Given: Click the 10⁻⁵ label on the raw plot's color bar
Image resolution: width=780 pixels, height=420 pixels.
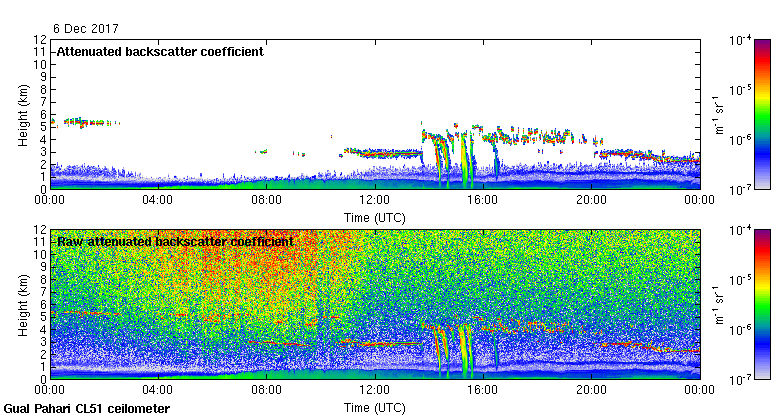Looking at the screenshot, I should (741, 280).
